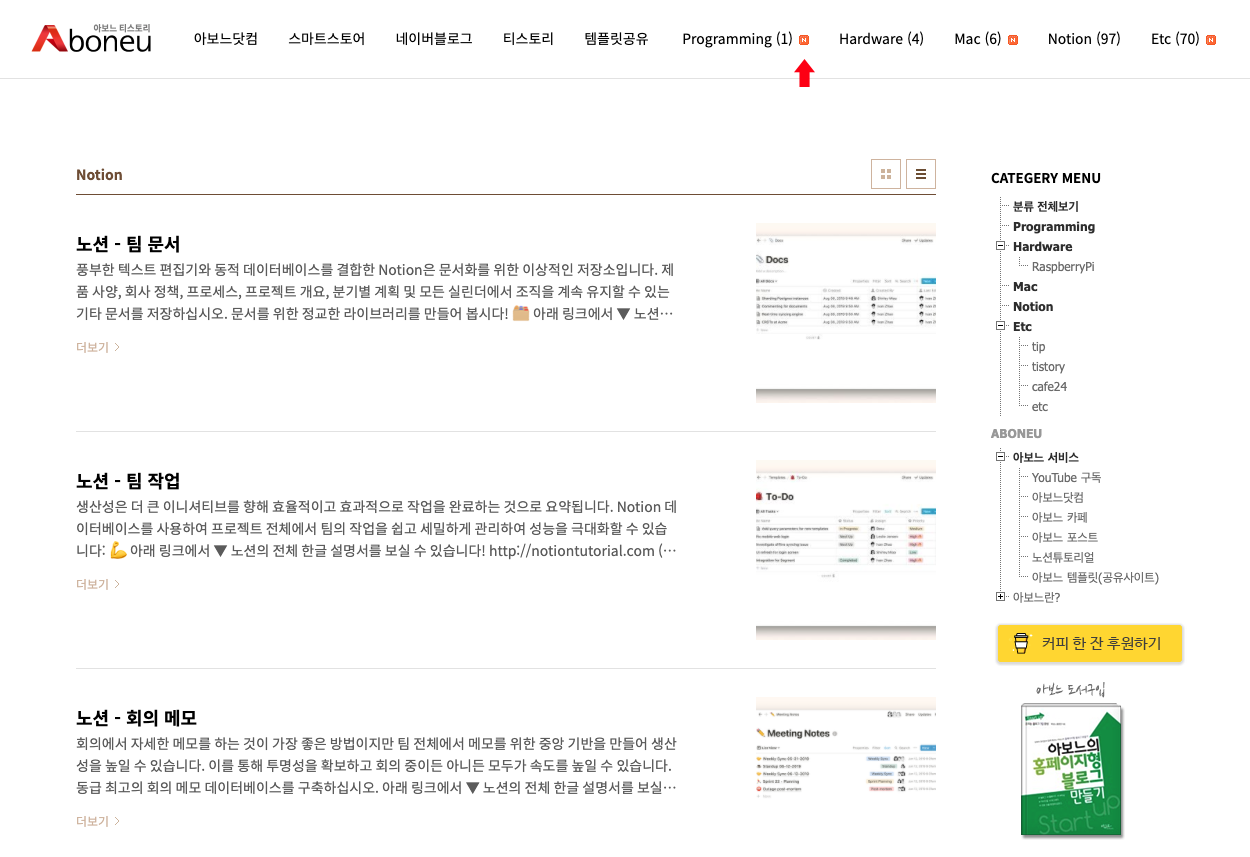1250x857 pixels.
Task: Select tip subcategory
Action: click(1038, 347)
